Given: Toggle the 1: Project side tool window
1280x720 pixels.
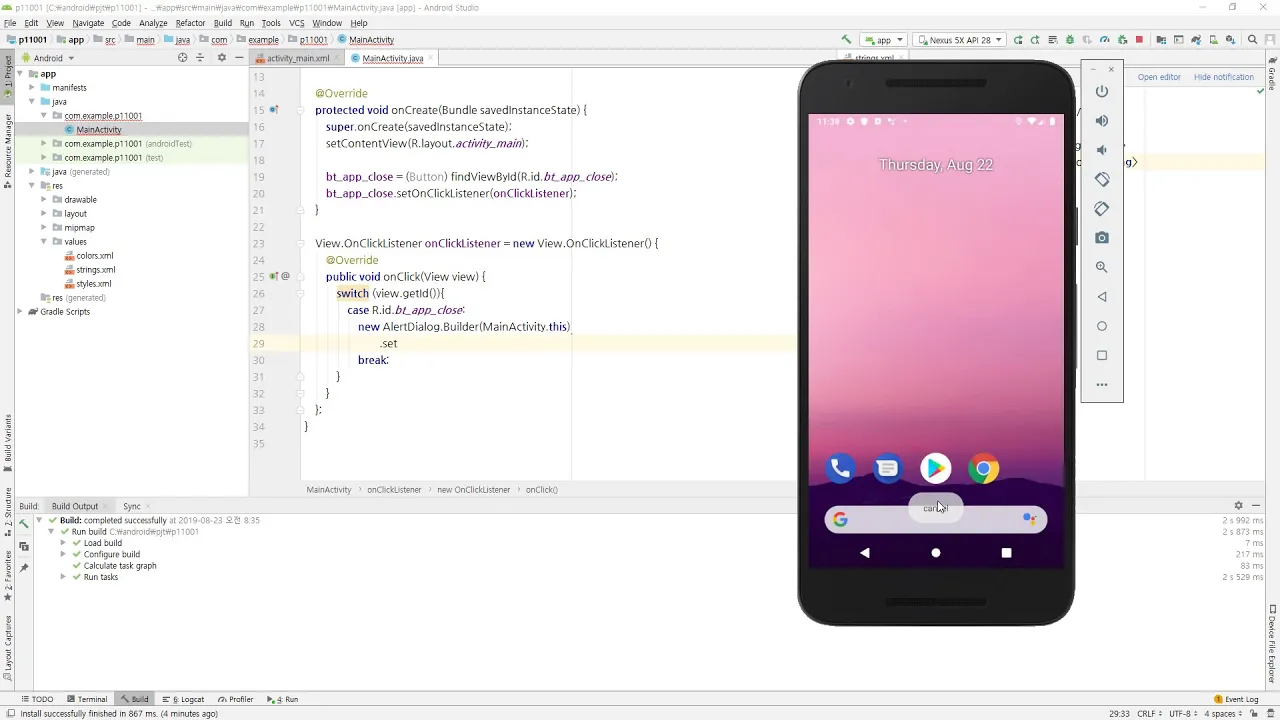Looking at the screenshot, I should click(x=8, y=77).
